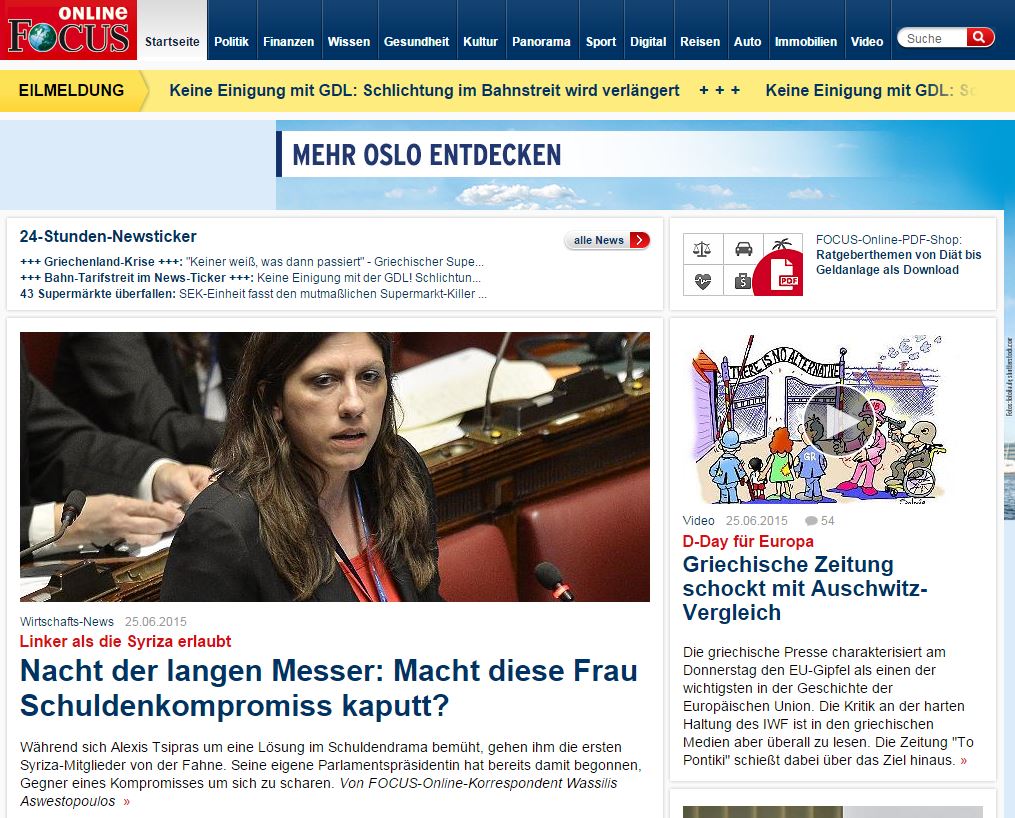1015x818 pixels.
Task: Click the alle News button
Action: pyautogui.click(x=607, y=240)
